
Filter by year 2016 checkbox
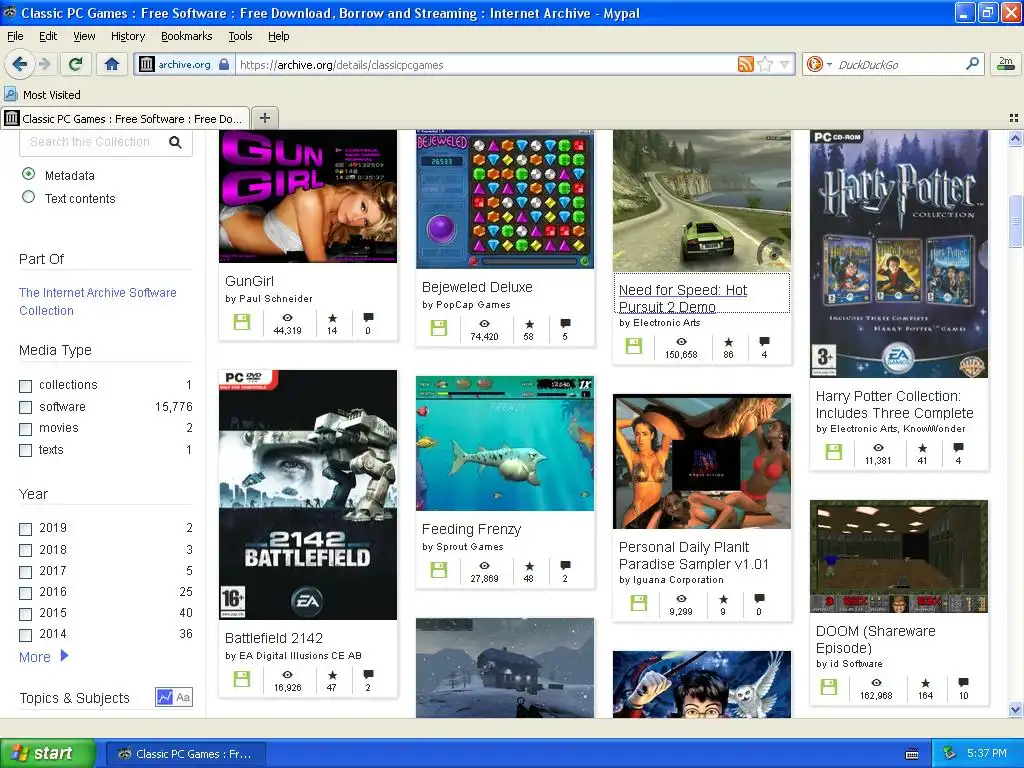point(25,593)
